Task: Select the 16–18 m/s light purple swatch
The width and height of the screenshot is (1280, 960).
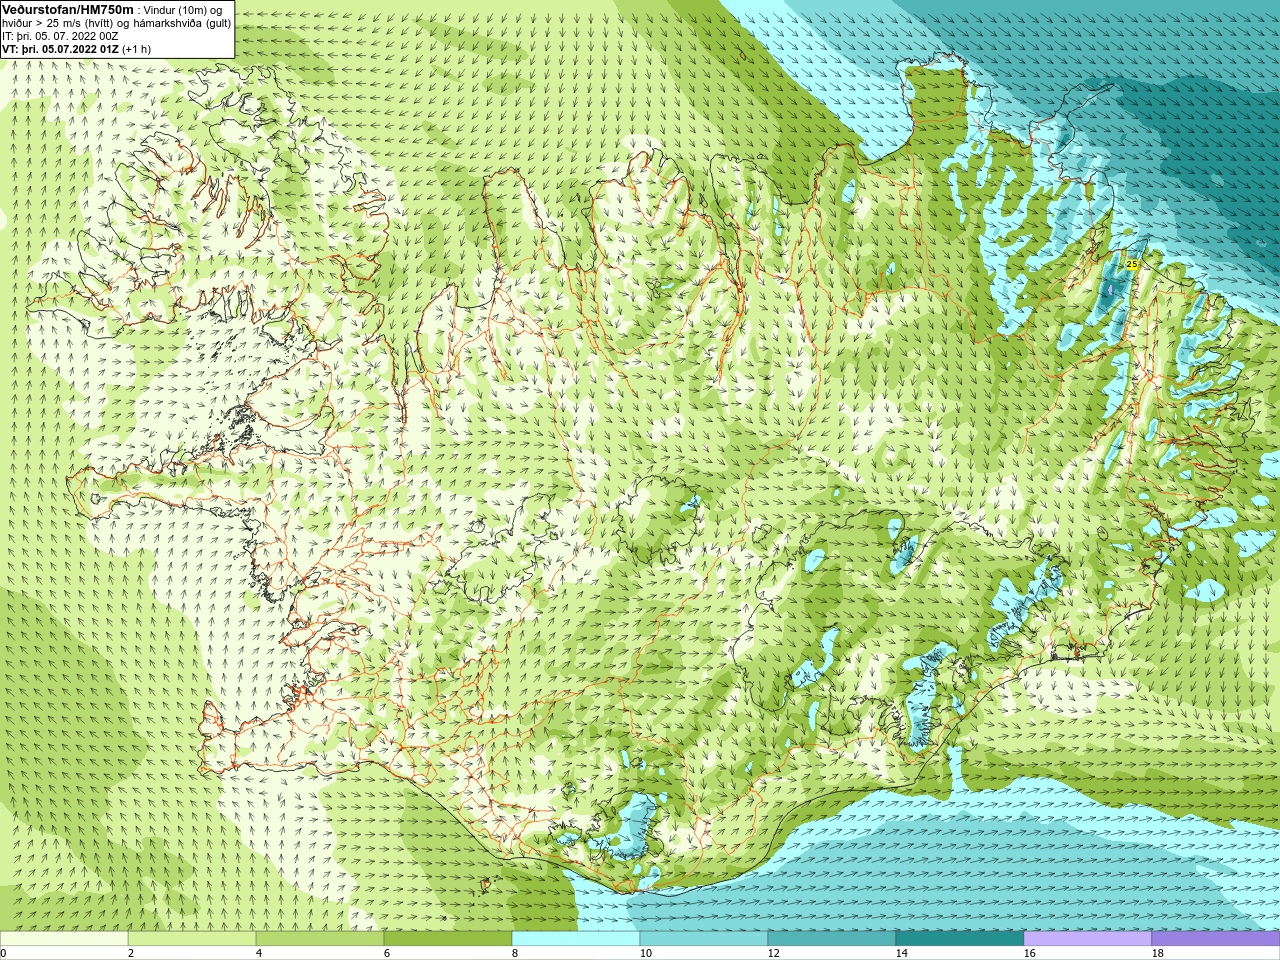Action: 1088,939
